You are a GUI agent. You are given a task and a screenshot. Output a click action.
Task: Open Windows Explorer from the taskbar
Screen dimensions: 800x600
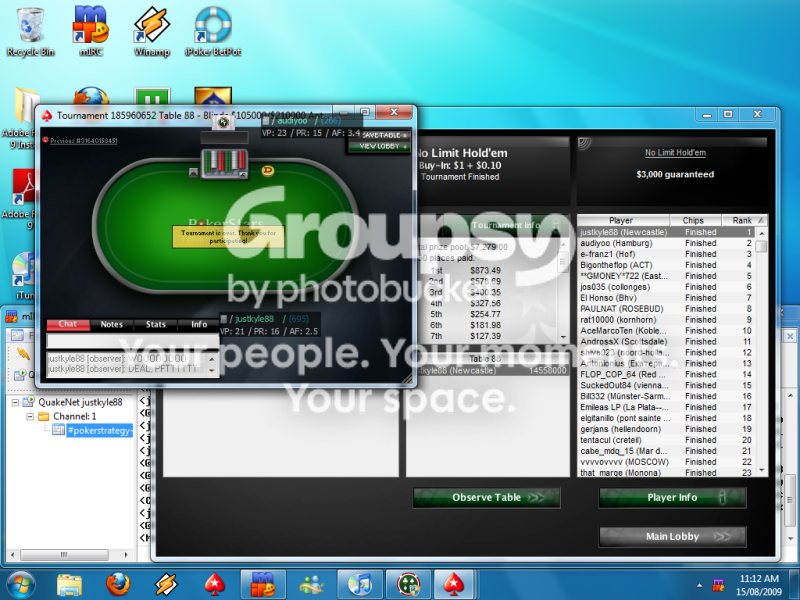pos(69,585)
